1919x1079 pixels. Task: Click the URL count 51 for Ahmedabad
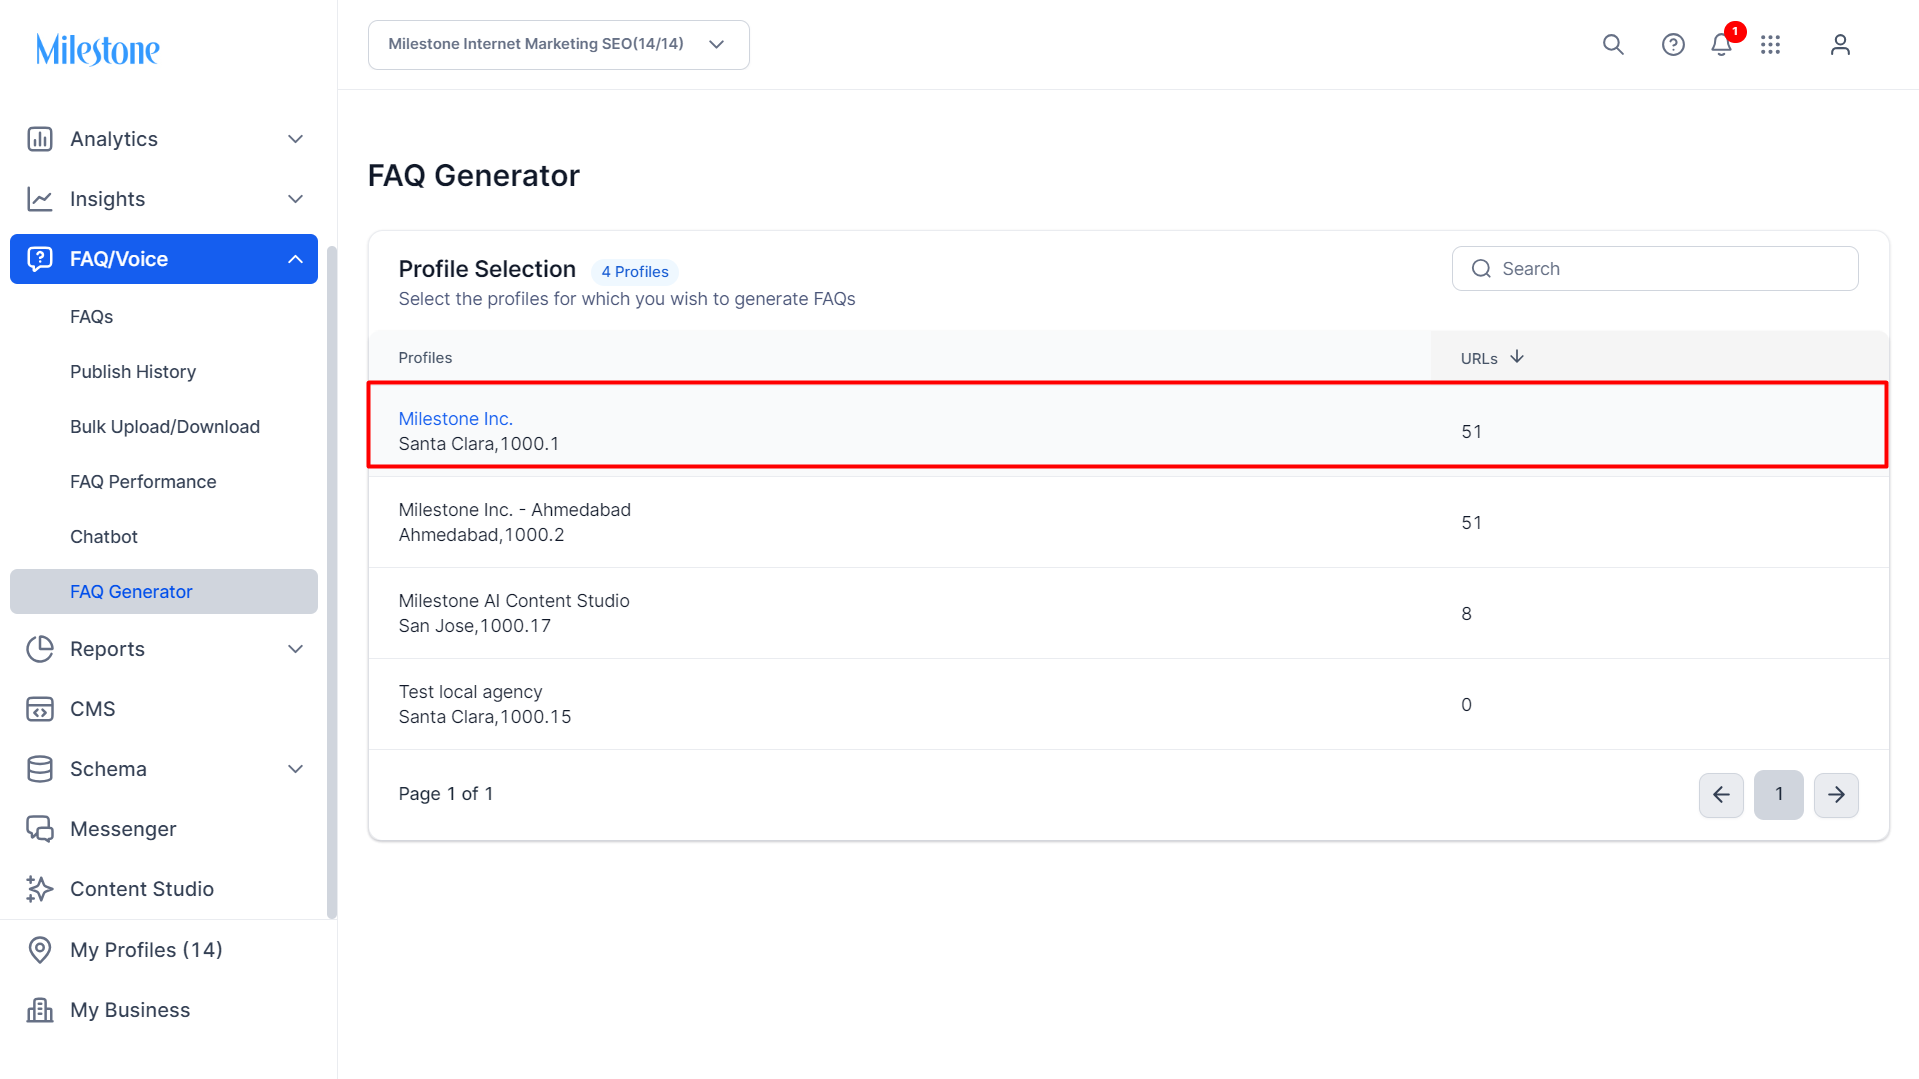[x=1472, y=523]
